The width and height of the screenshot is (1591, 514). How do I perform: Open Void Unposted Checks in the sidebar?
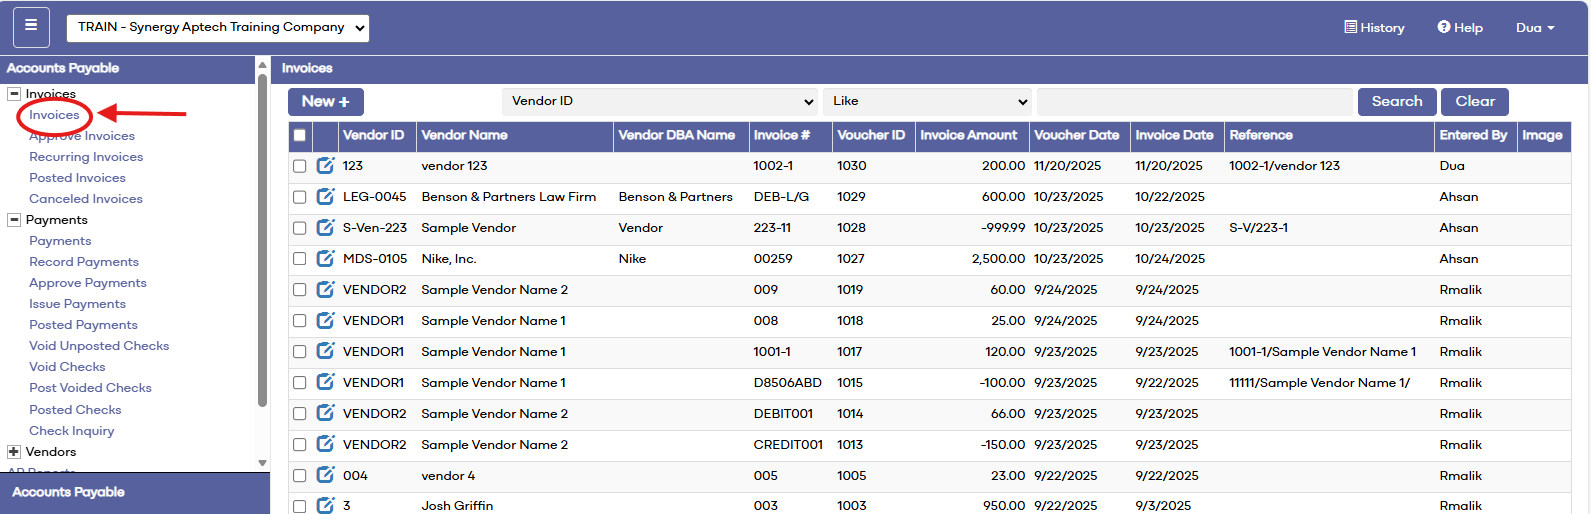point(99,346)
